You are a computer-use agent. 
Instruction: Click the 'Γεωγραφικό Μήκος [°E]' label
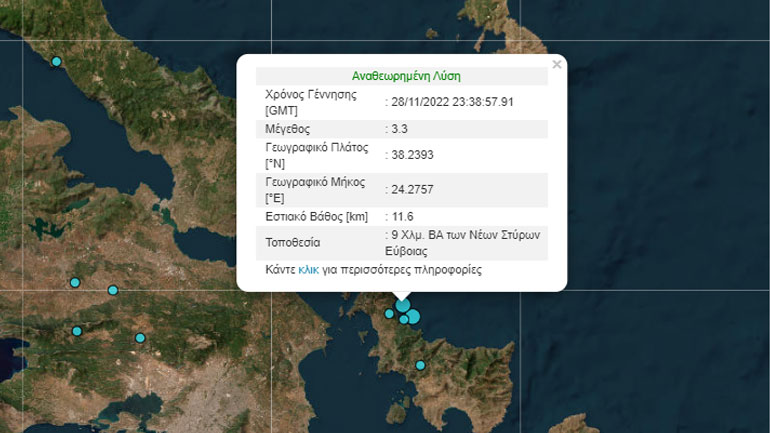click(315, 190)
